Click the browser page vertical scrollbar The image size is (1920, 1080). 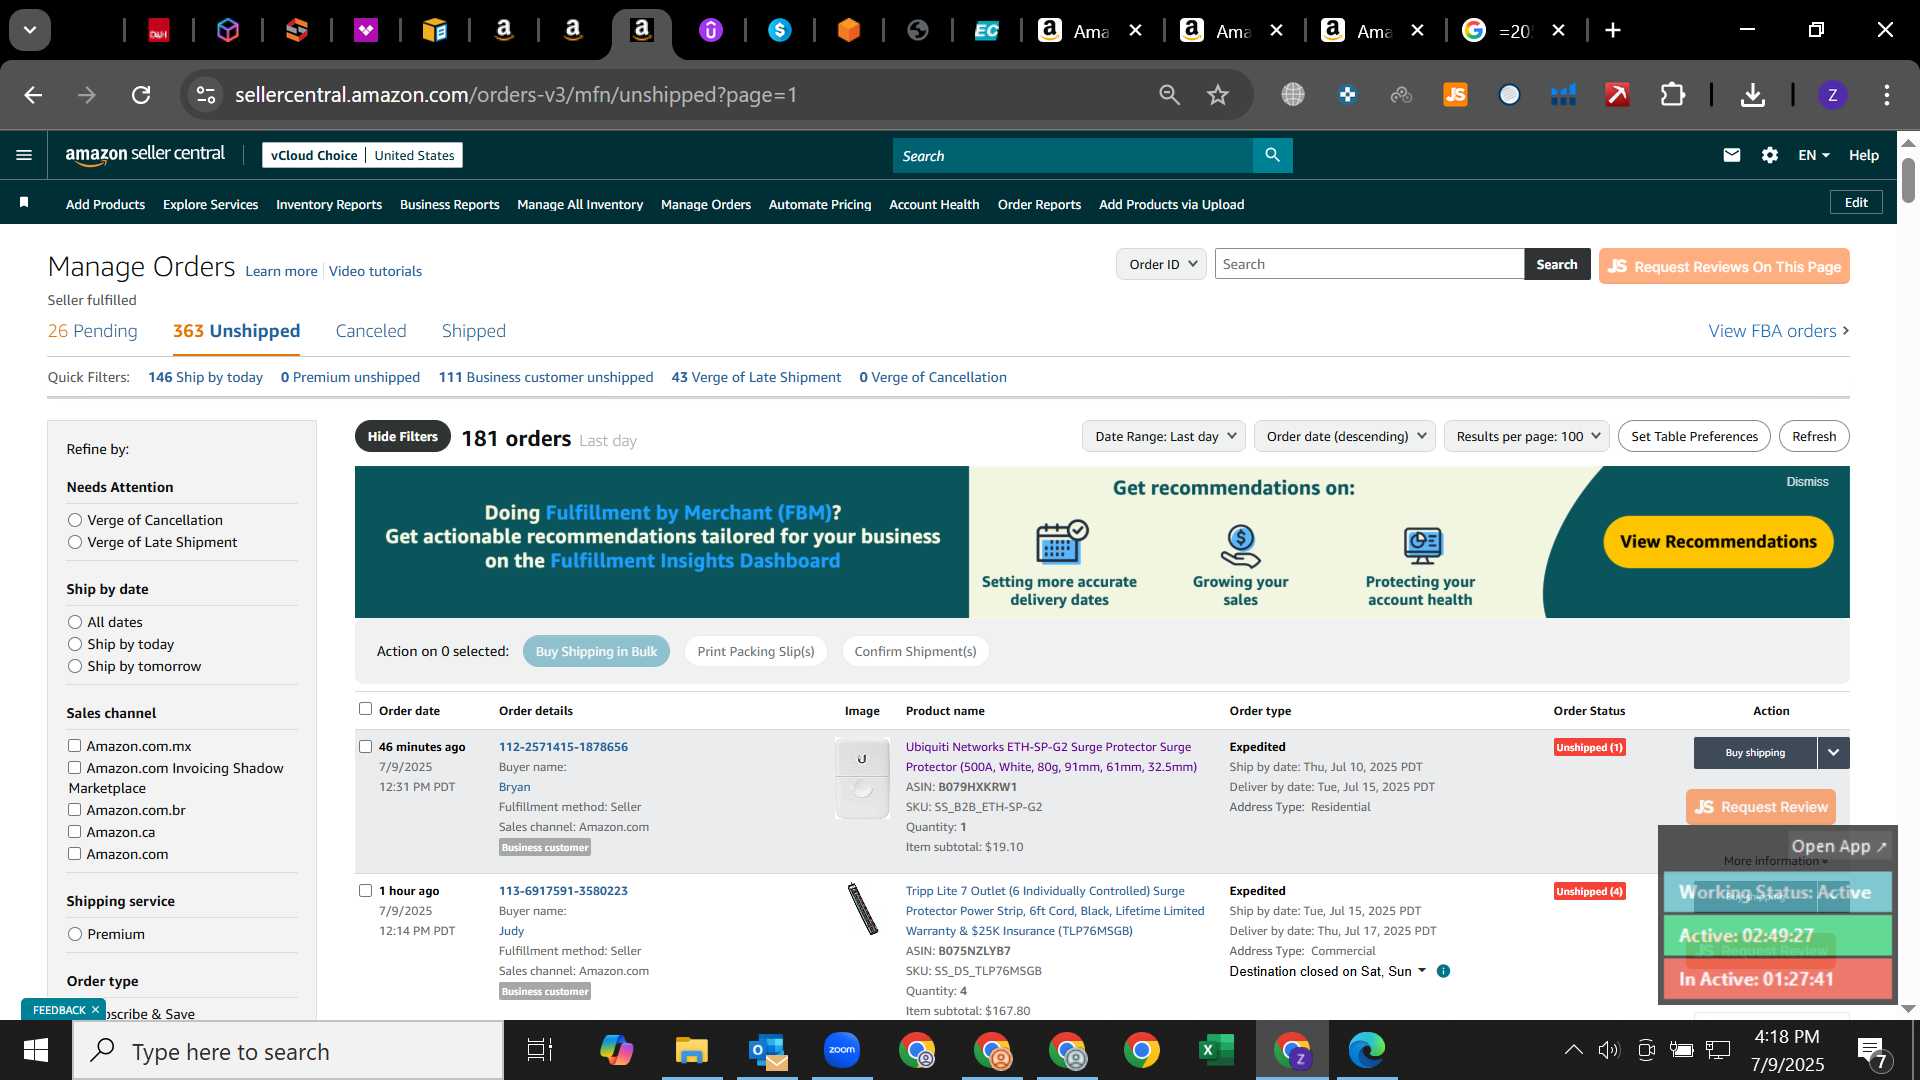pos(1908,180)
